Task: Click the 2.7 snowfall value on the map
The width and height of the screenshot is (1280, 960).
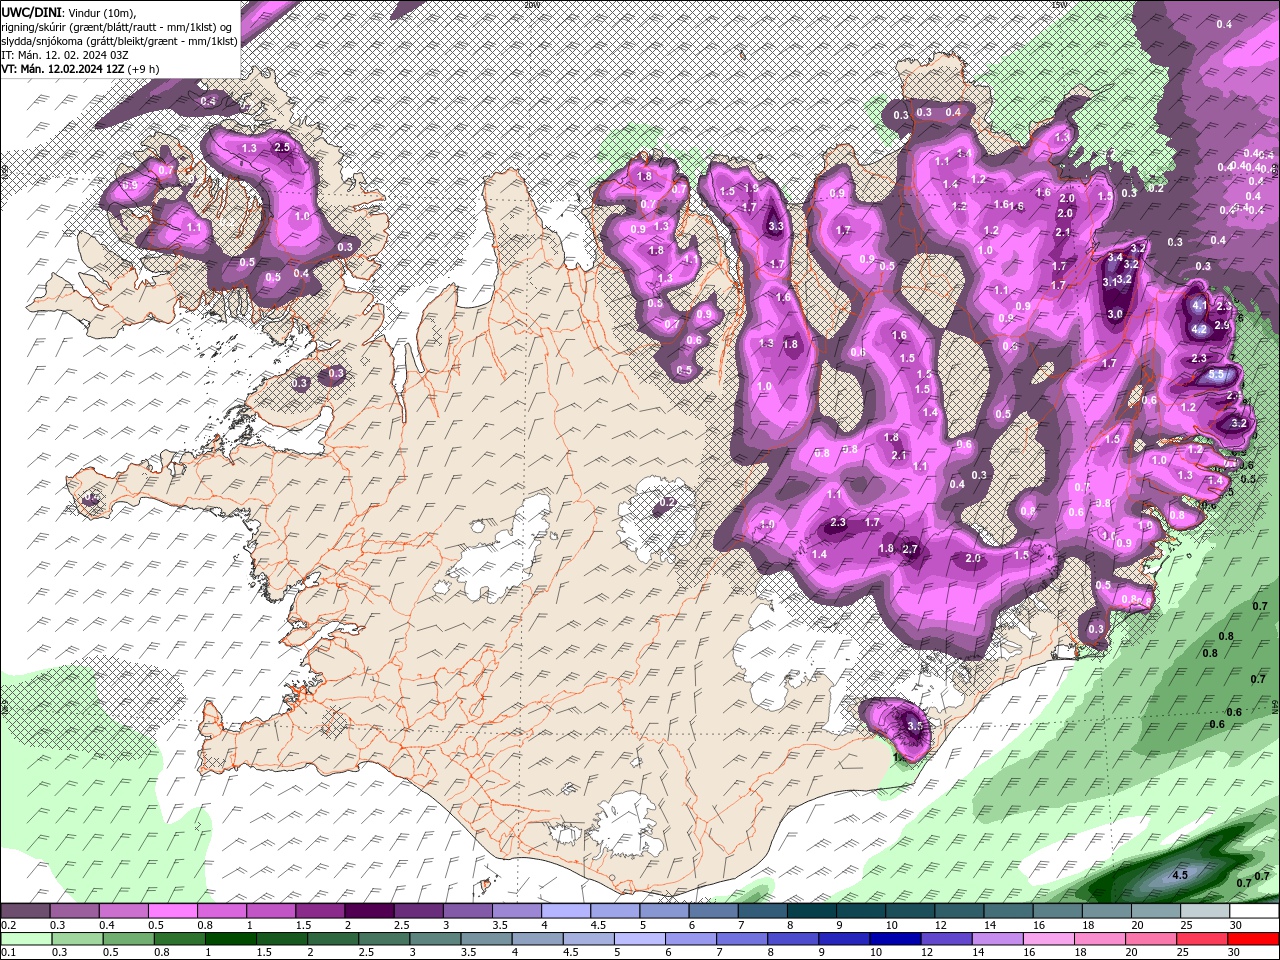Action: [910, 549]
